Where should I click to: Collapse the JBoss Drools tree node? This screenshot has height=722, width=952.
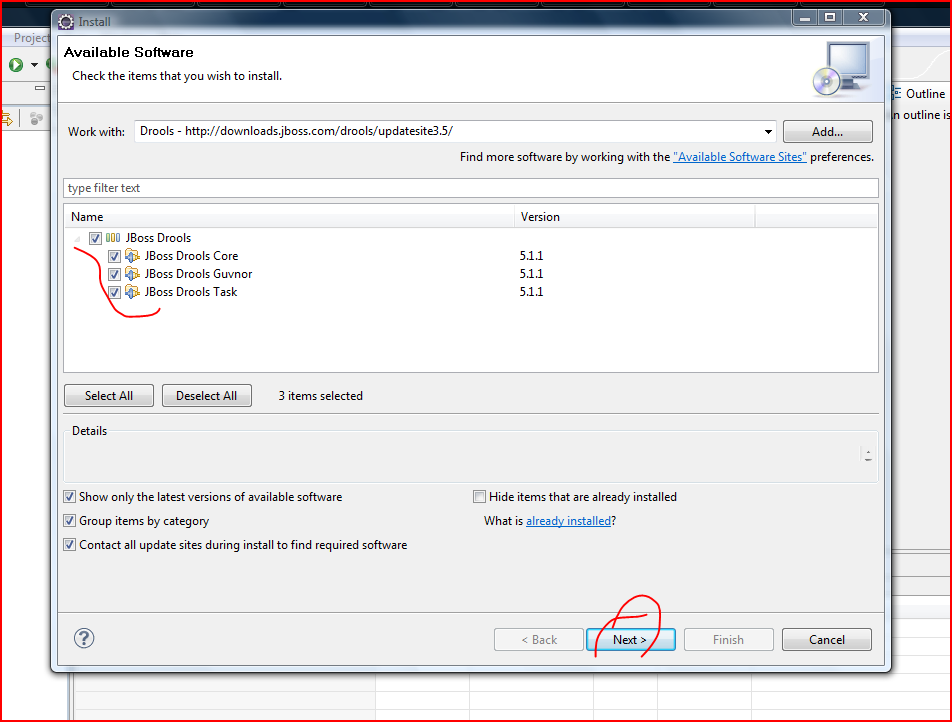point(77,239)
